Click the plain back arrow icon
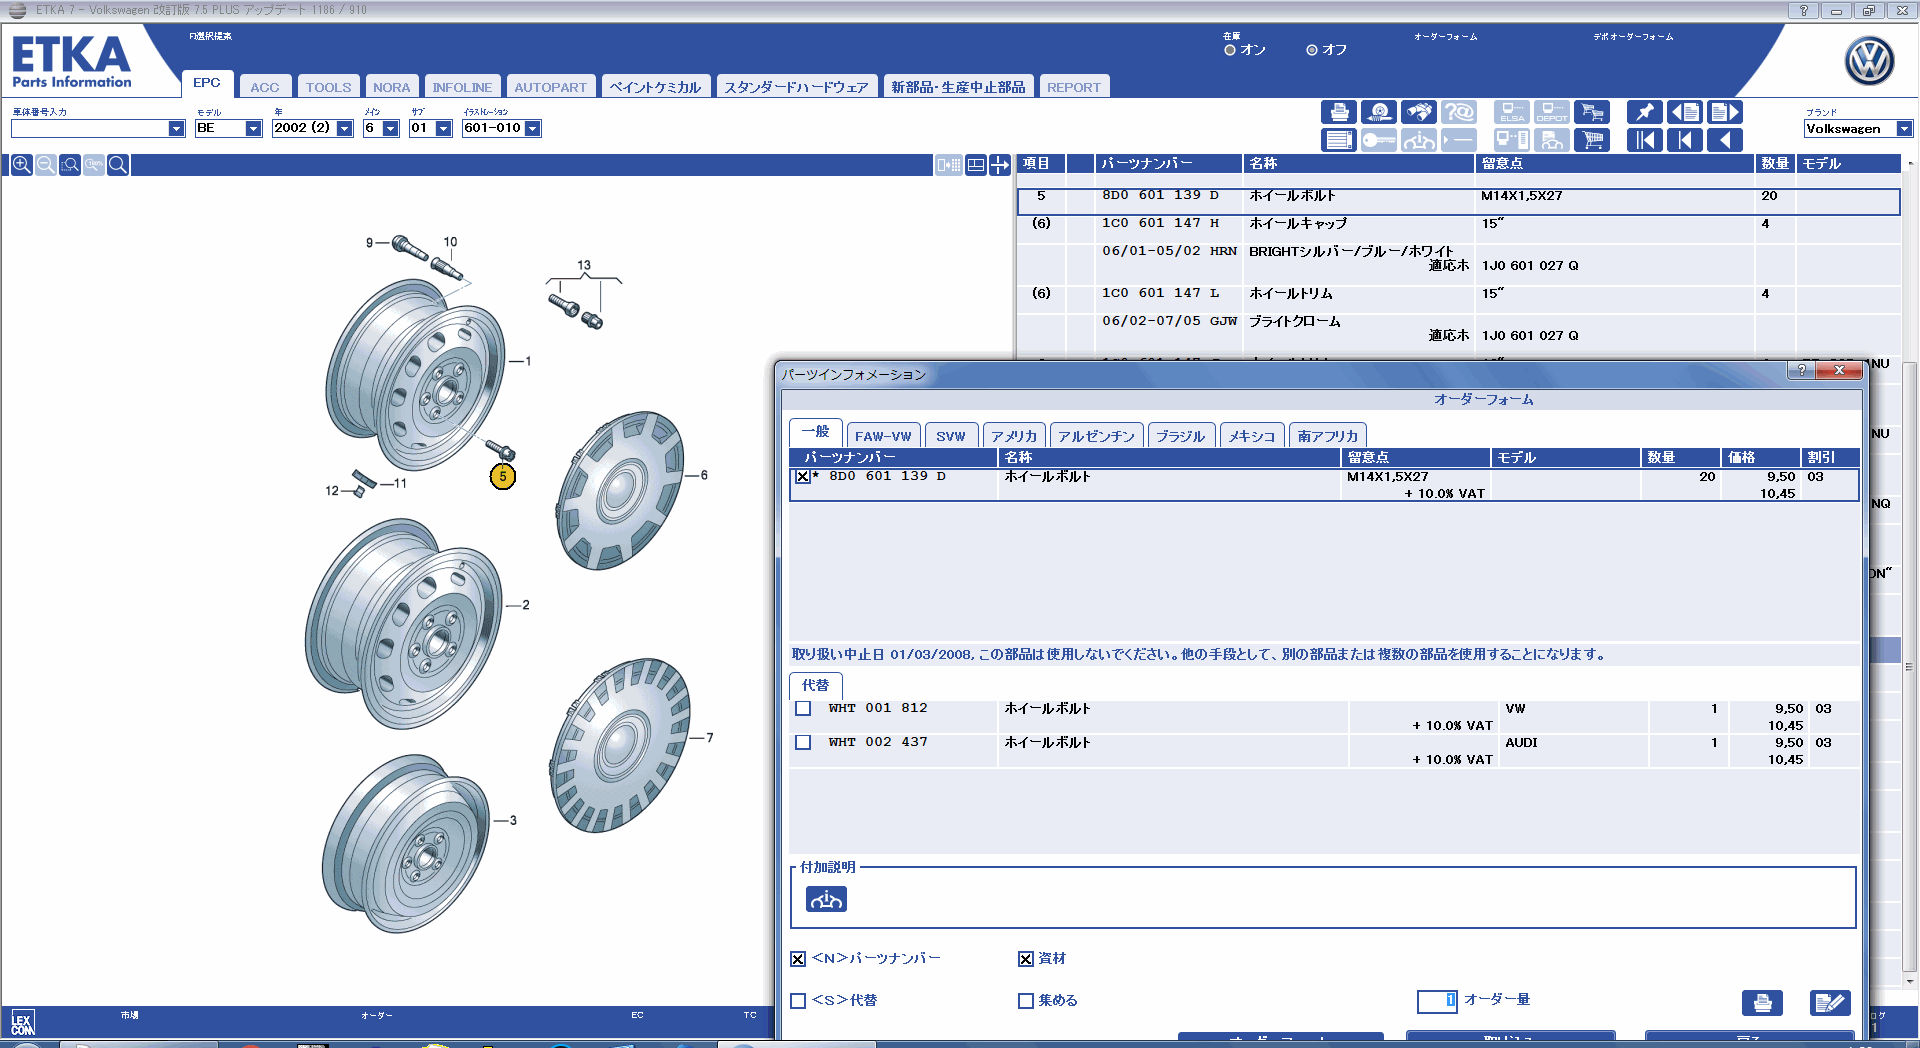The image size is (1920, 1048). click(x=1725, y=140)
